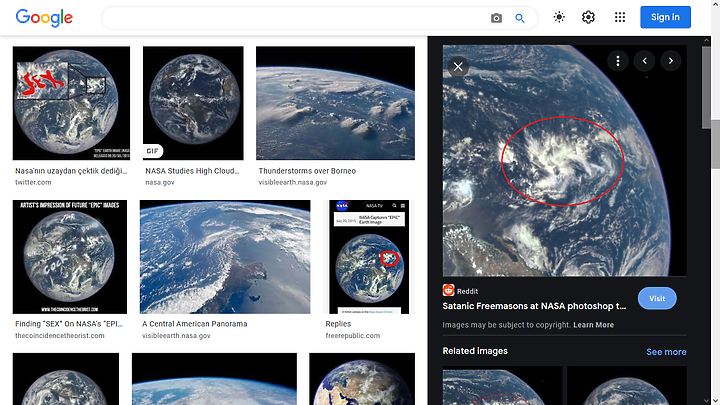
Task: Open second related image thumbnail
Action: click(x=627, y=385)
